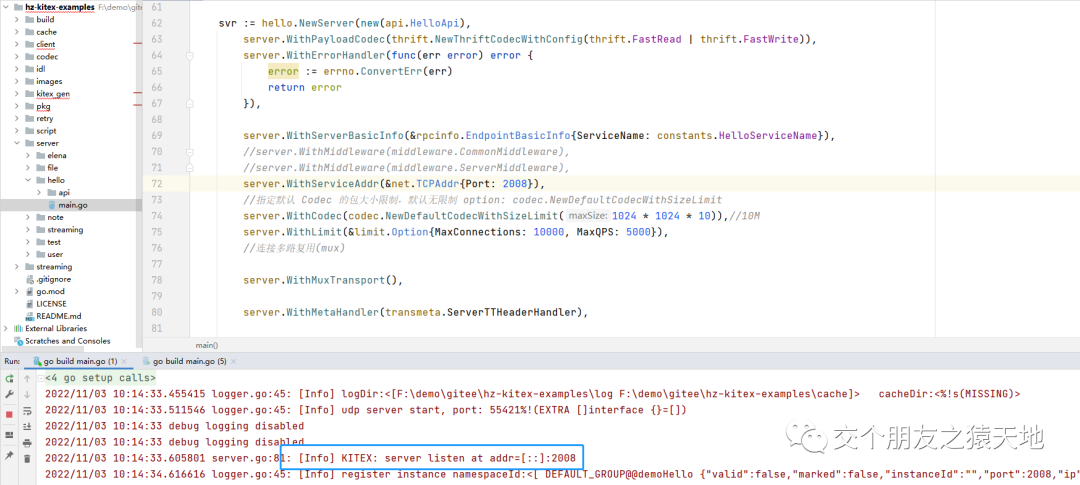Expand the codec folder

tap(17, 56)
